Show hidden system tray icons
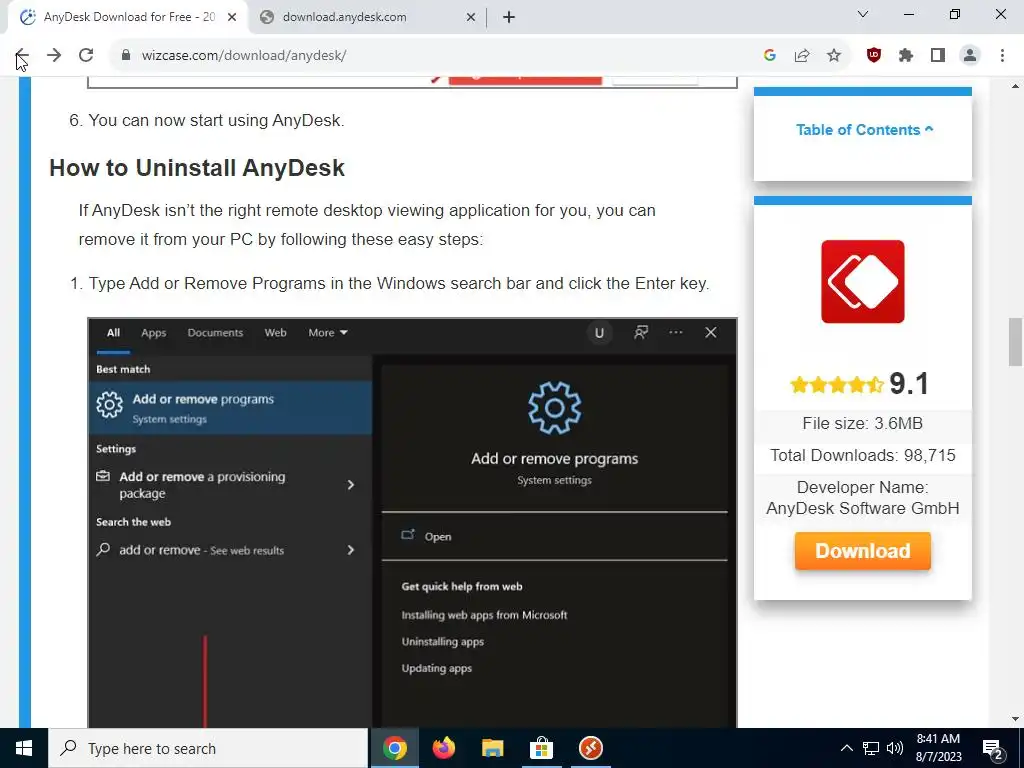Image resolution: width=1024 pixels, height=768 pixels. (x=846, y=748)
